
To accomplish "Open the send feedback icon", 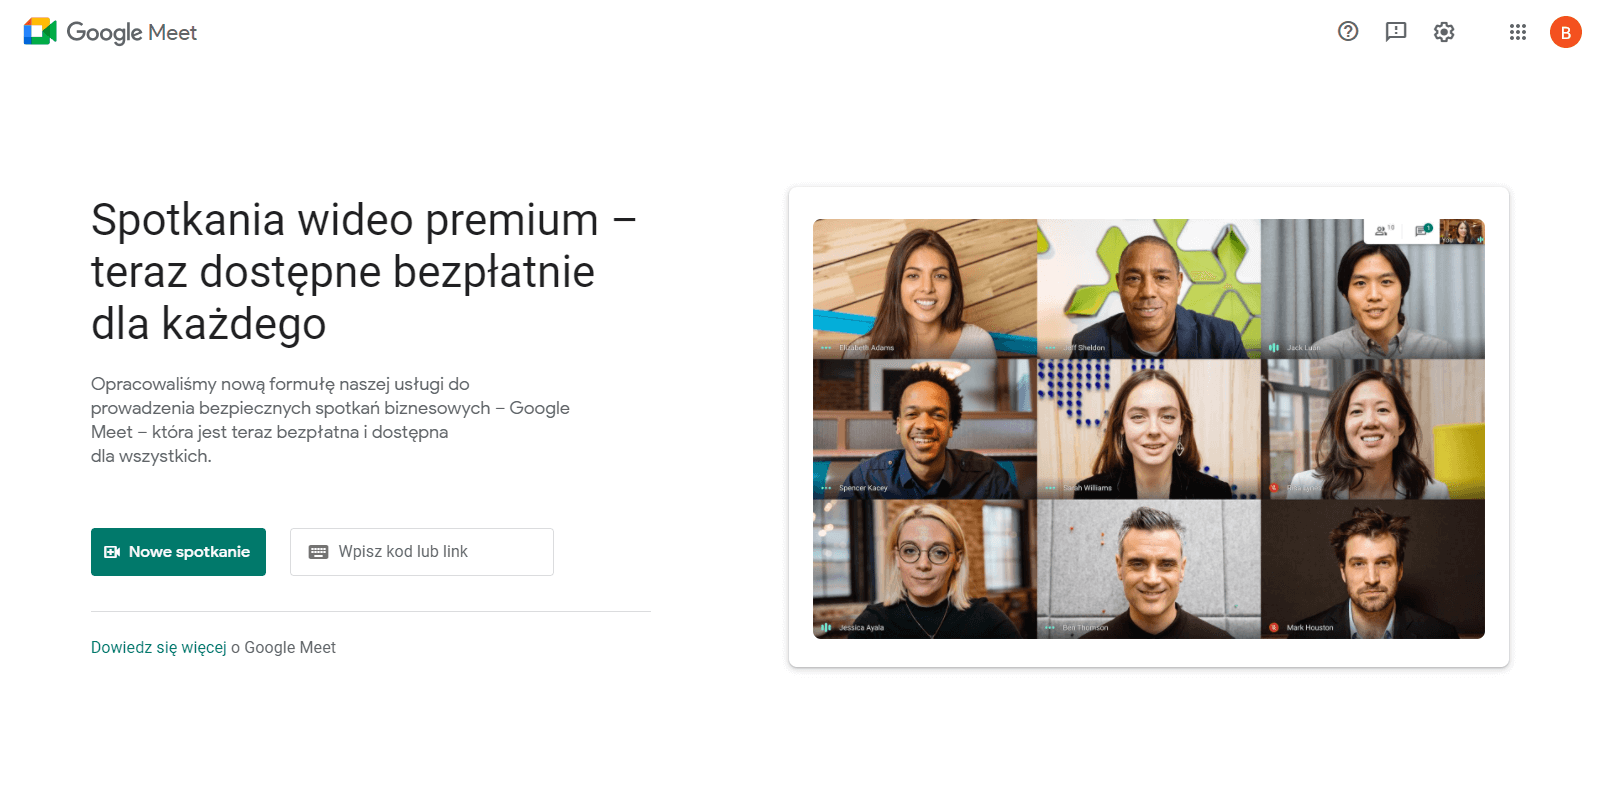I will click(x=1396, y=32).
